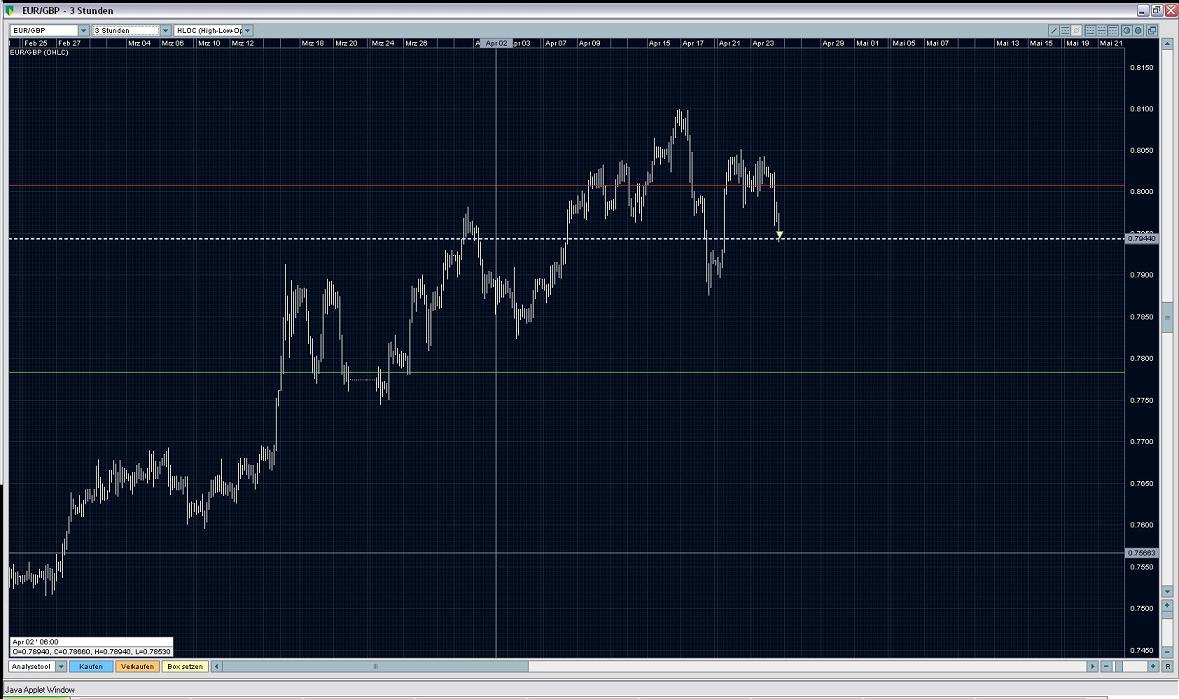Click the Mai 07 date label
1179x699 pixels.
click(x=938, y=43)
